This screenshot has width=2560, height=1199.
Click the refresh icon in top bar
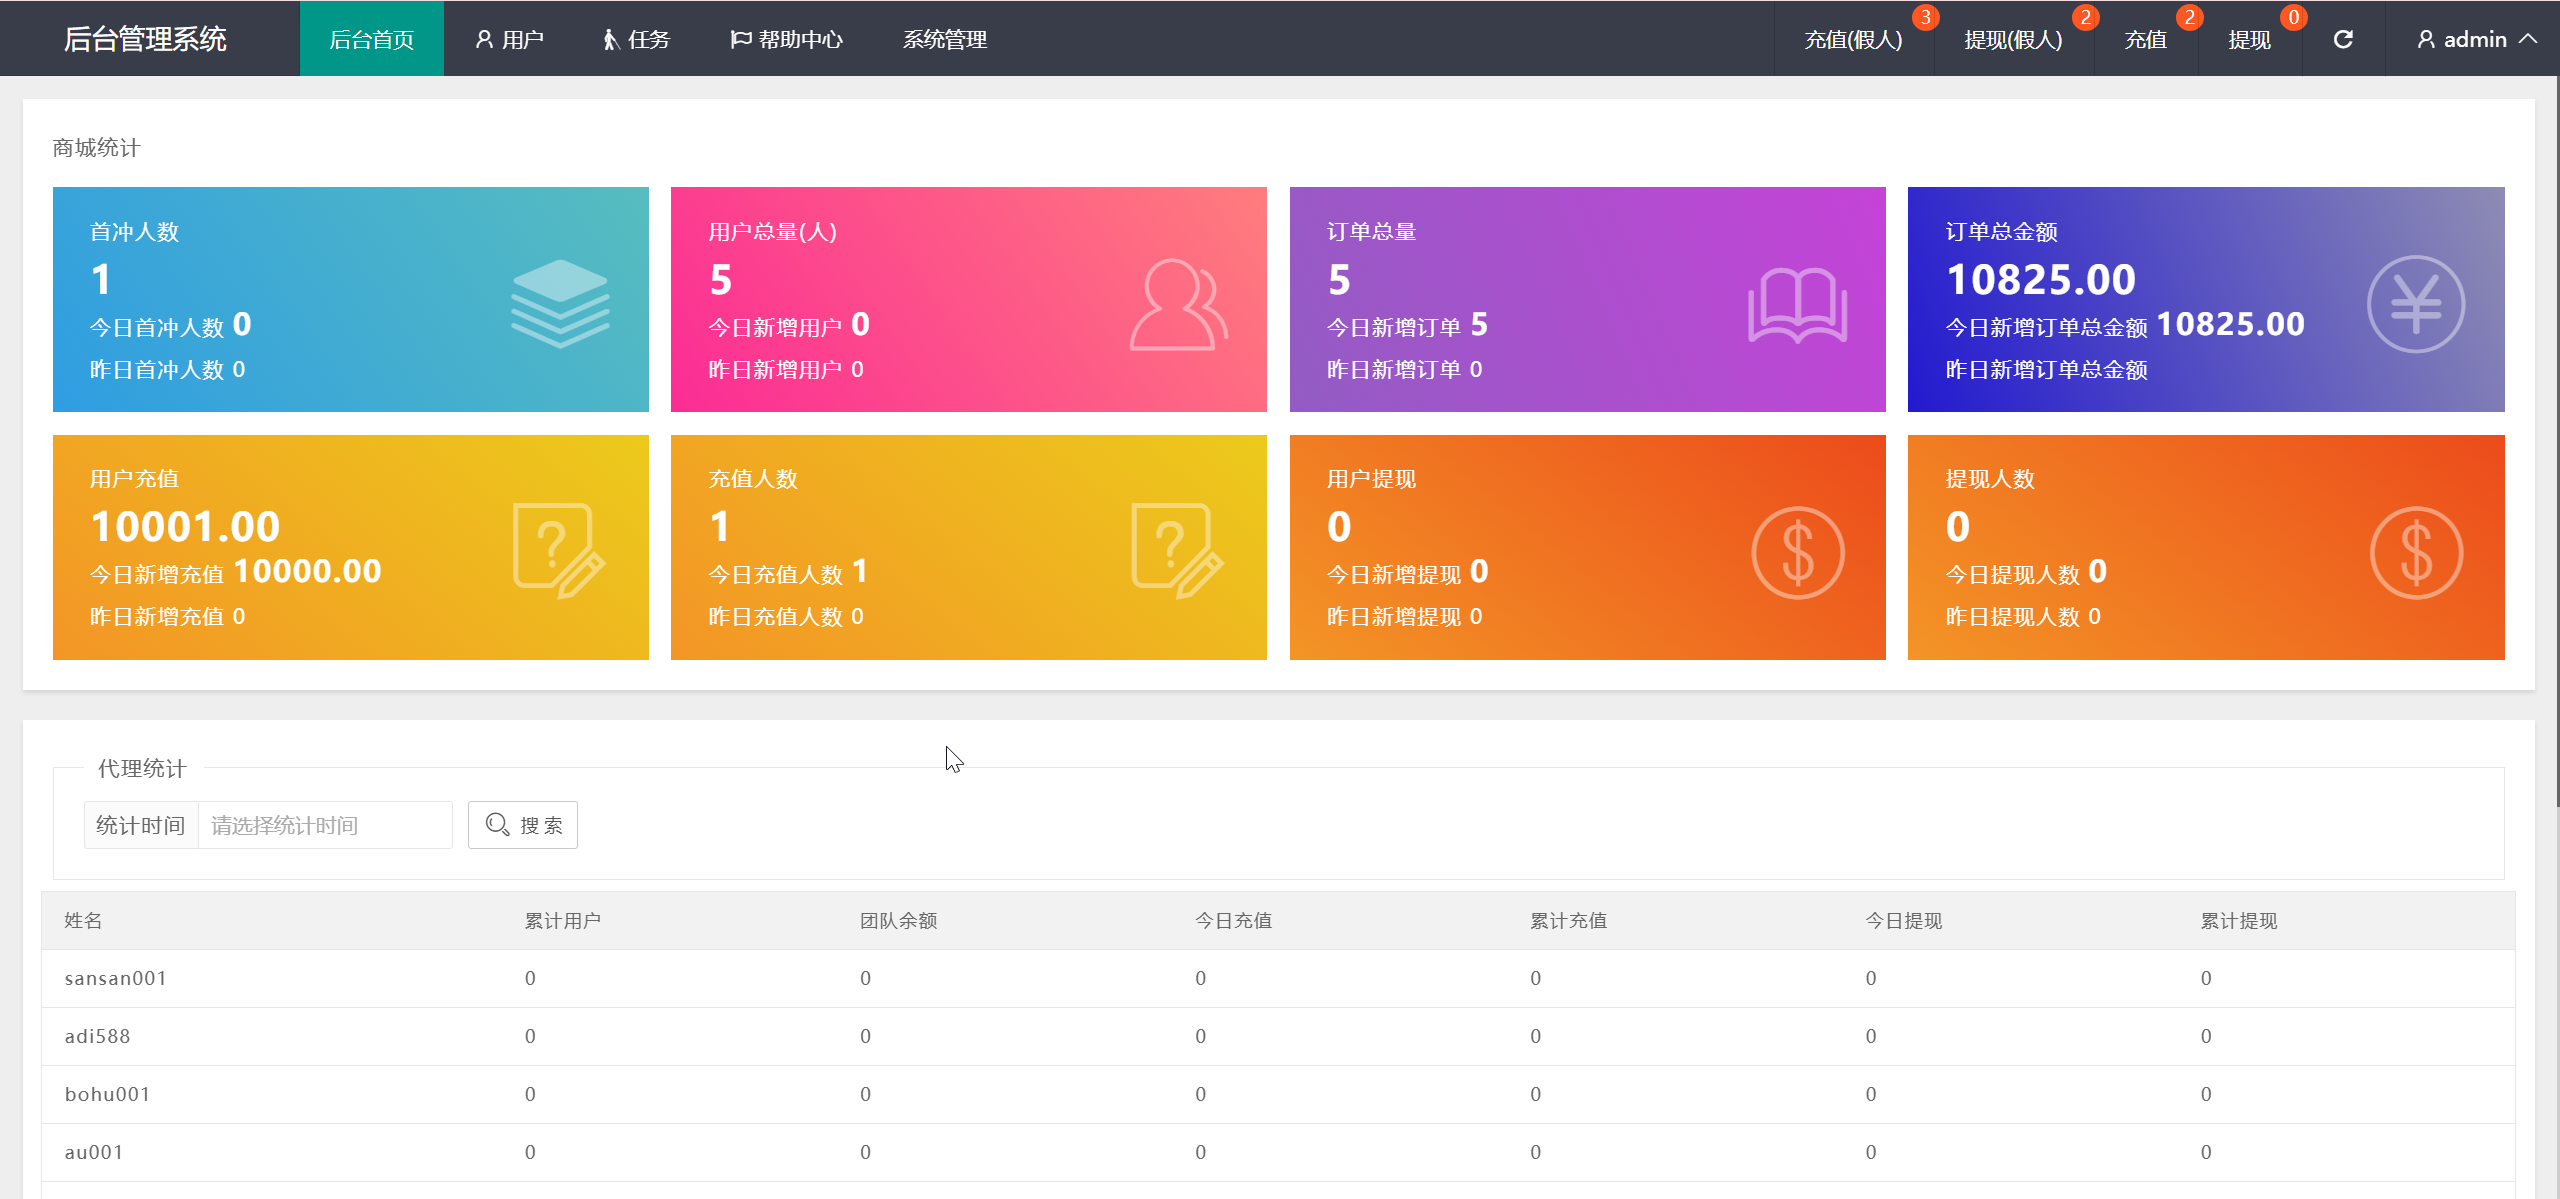coord(2342,39)
